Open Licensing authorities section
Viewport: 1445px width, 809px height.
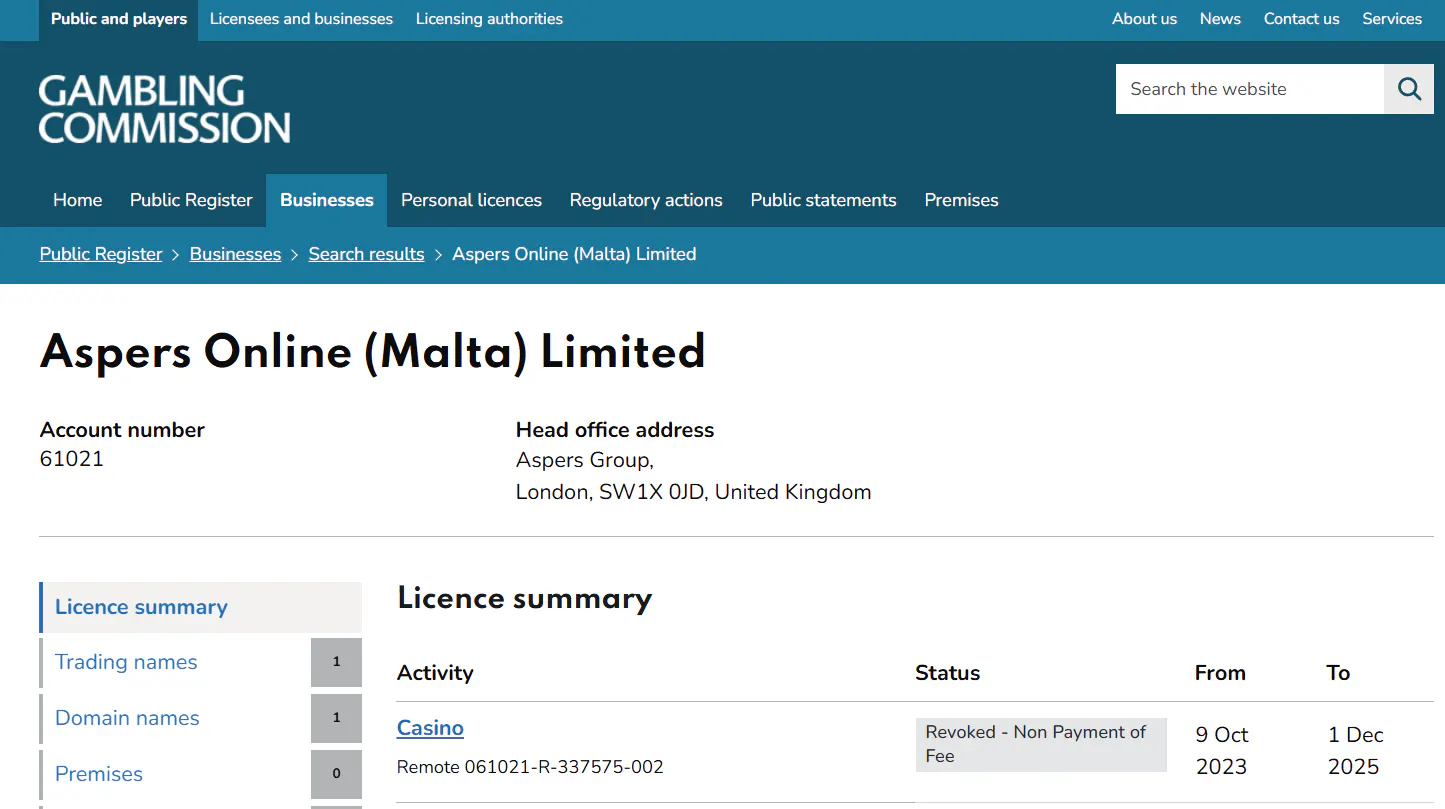pos(489,19)
